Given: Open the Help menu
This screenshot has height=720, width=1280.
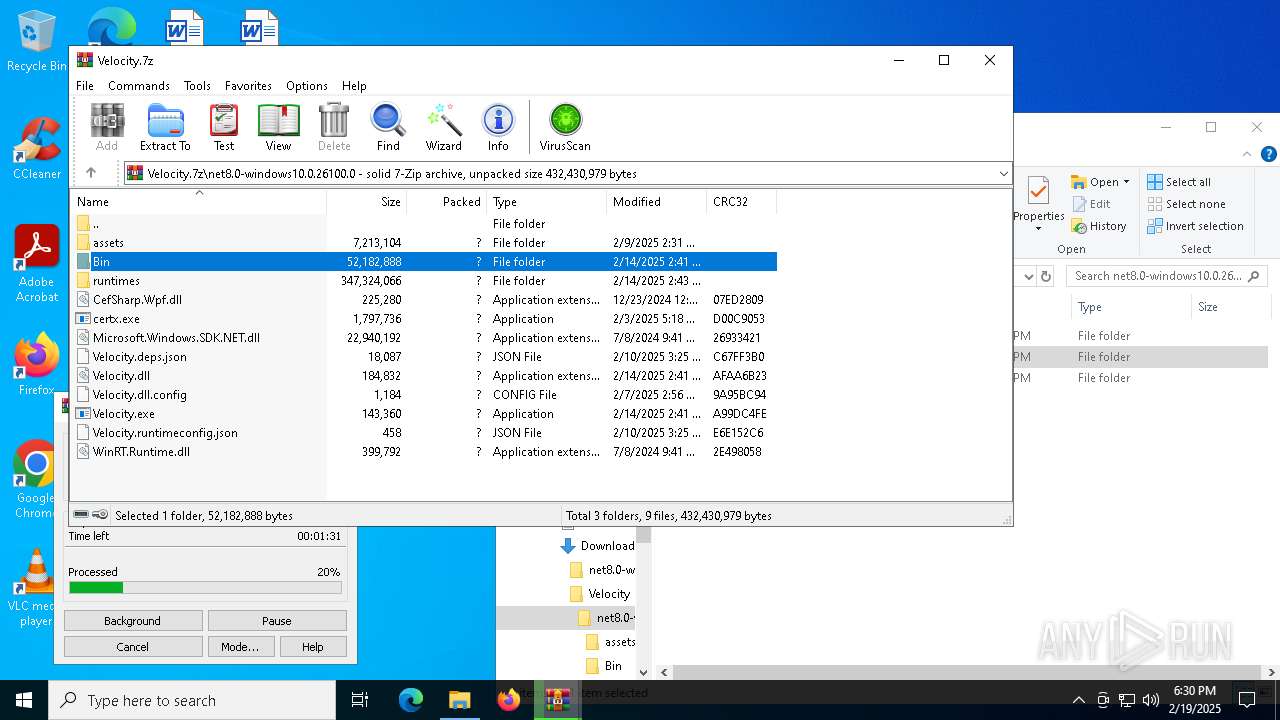Looking at the screenshot, I should 354,86.
